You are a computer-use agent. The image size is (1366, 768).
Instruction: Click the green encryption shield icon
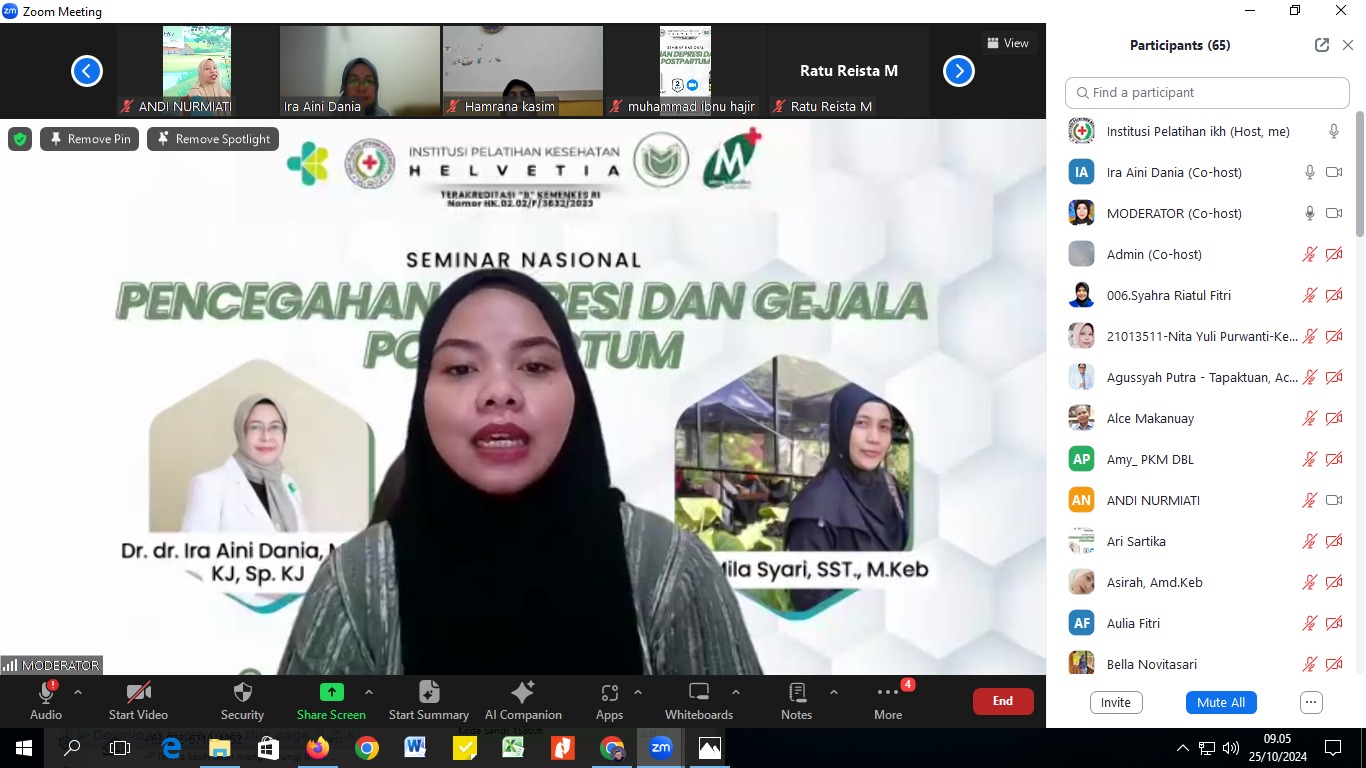point(20,139)
